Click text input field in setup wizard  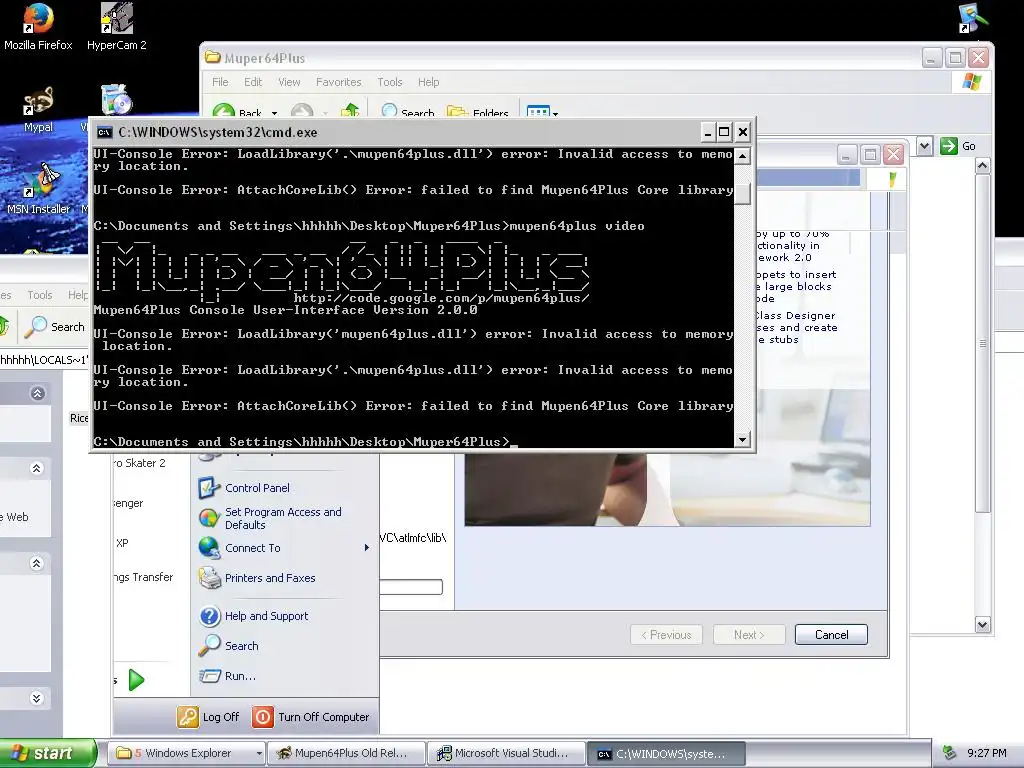coord(411,587)
